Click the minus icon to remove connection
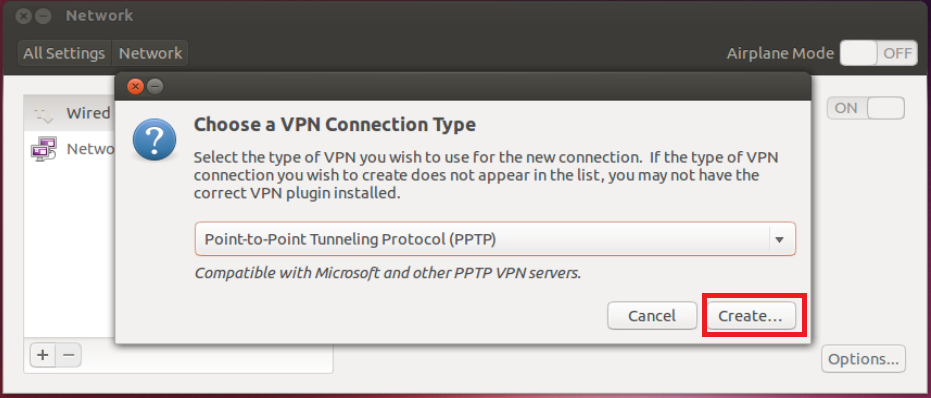 (x=69, y=355)
